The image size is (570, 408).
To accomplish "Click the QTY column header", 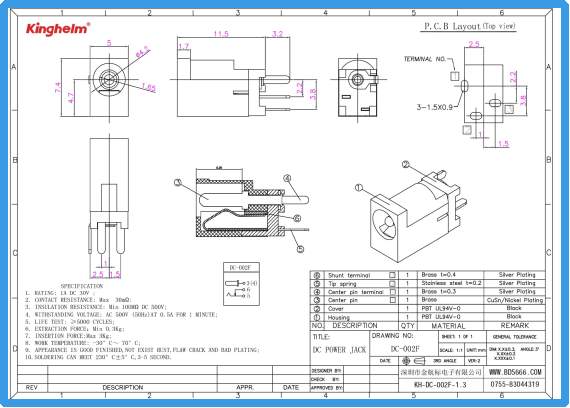I will pos(408,326).
